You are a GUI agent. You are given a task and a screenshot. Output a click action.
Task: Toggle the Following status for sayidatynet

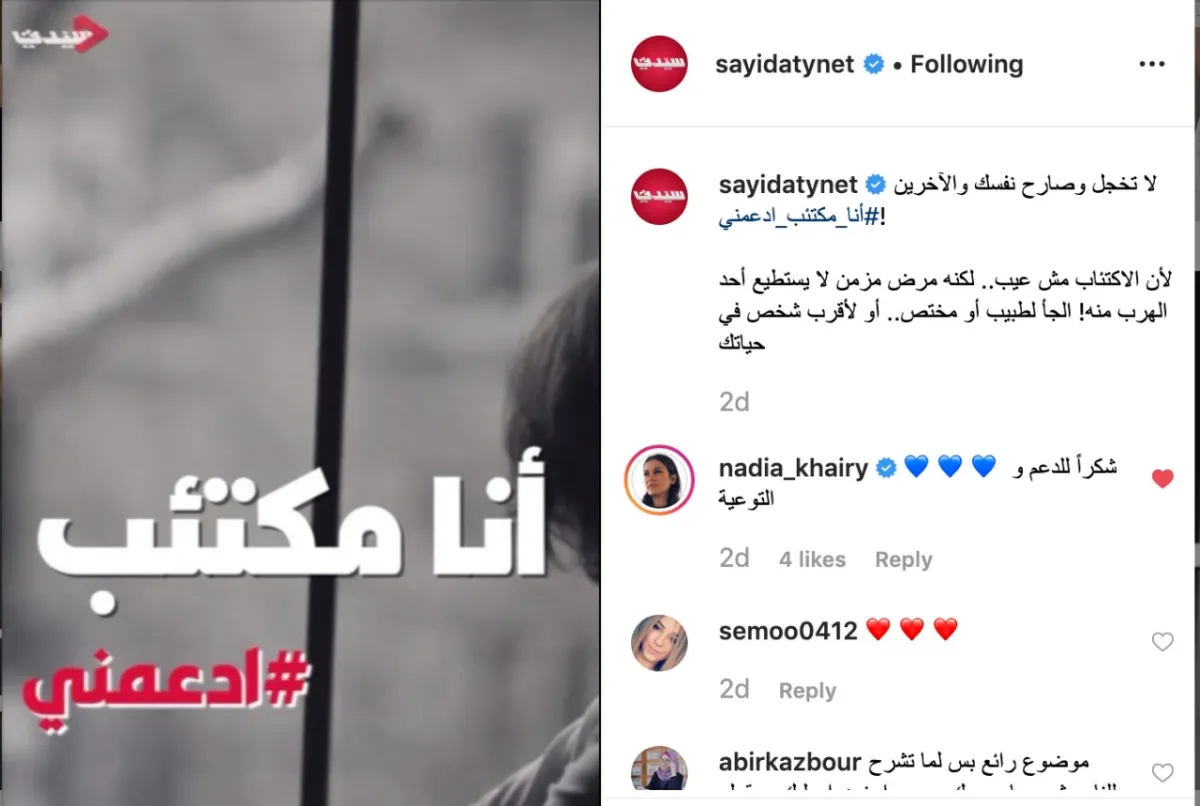click(966, 64)
